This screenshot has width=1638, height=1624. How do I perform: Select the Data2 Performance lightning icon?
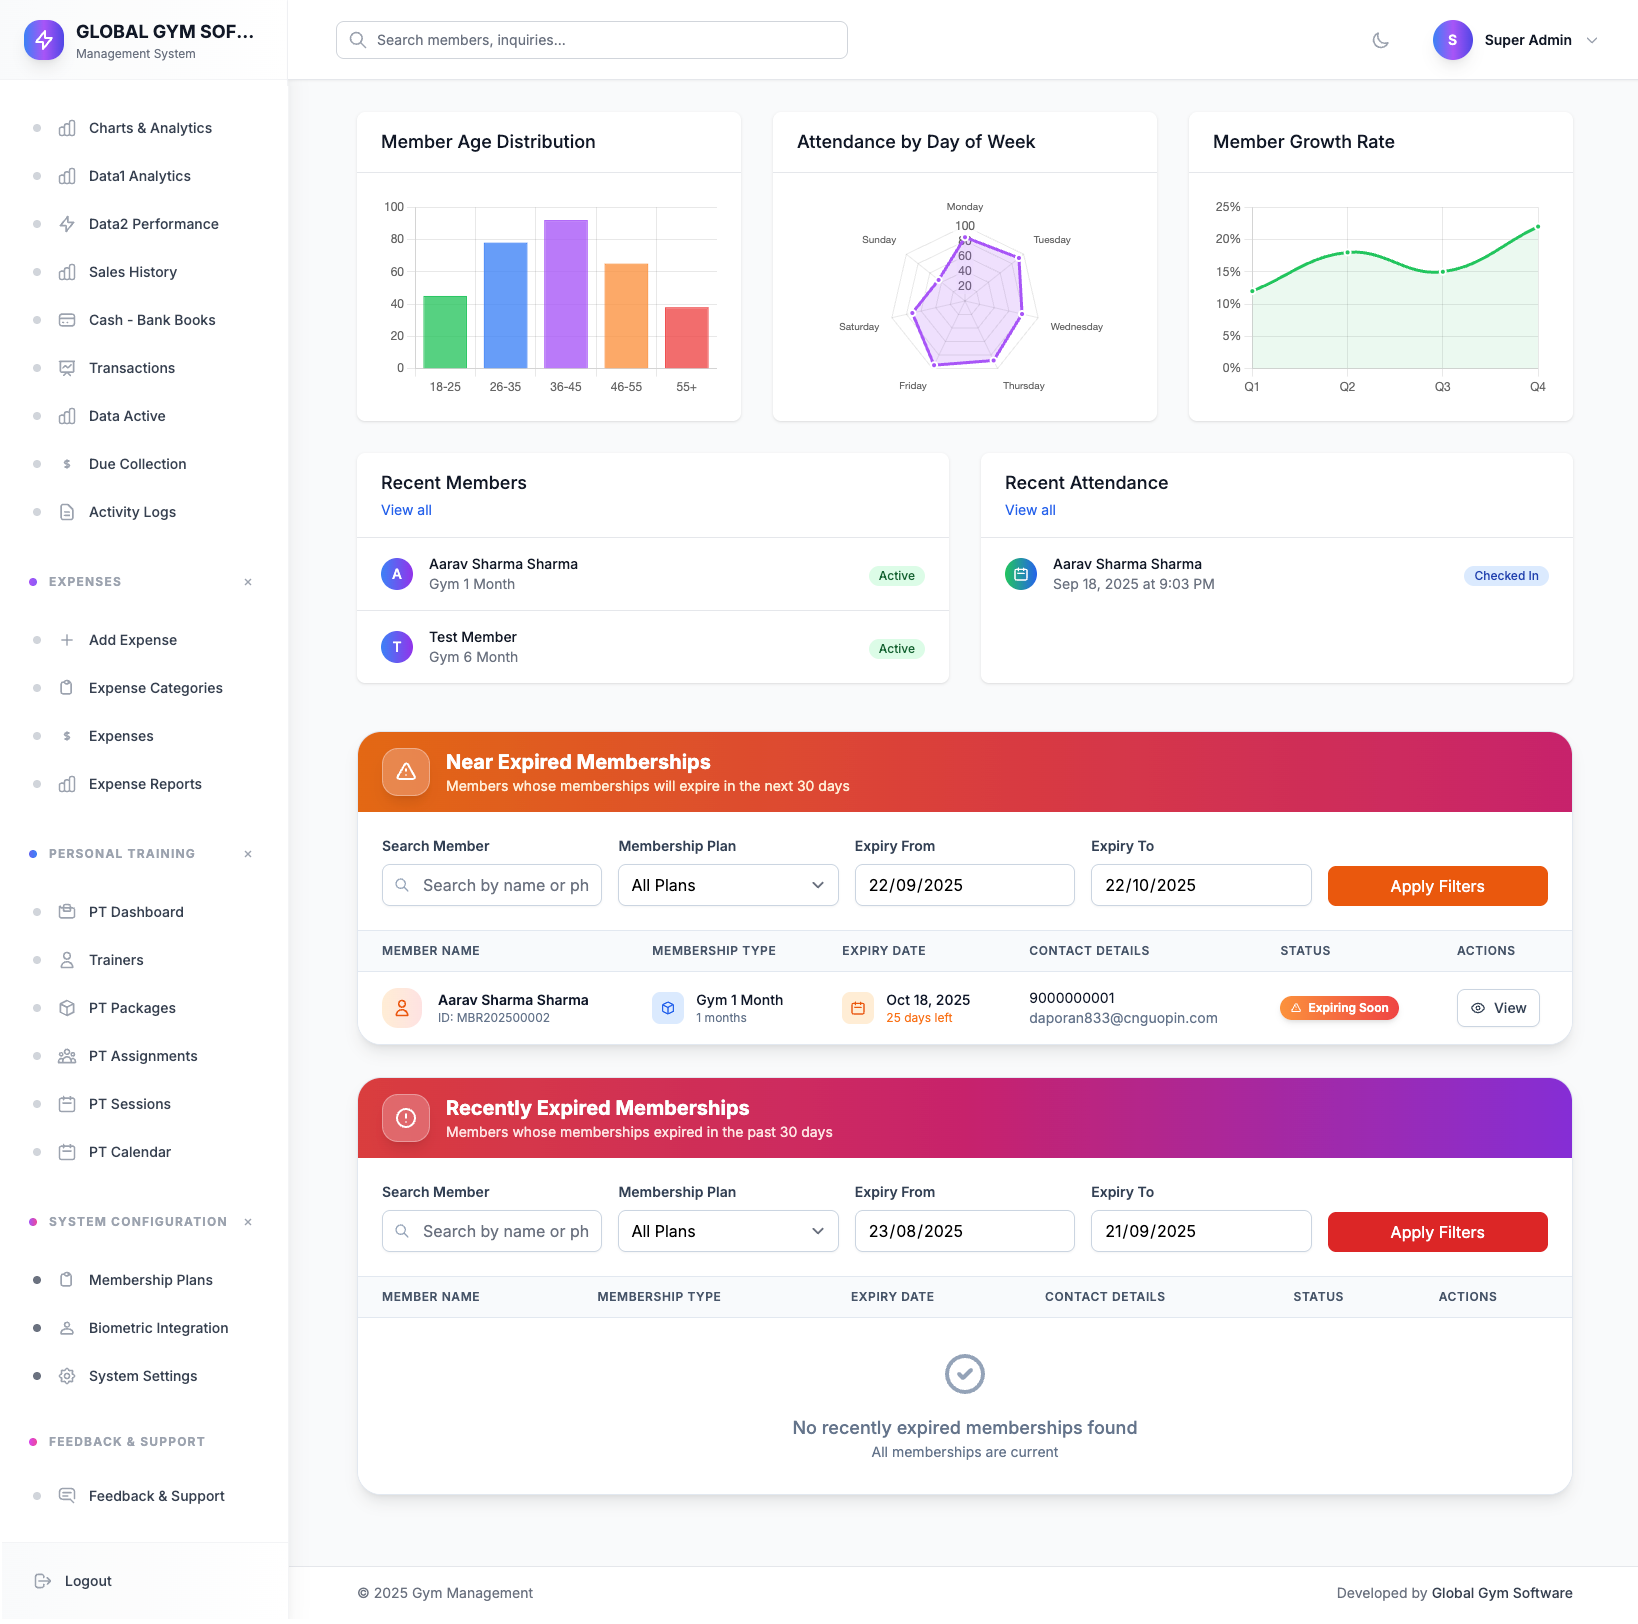66,224
